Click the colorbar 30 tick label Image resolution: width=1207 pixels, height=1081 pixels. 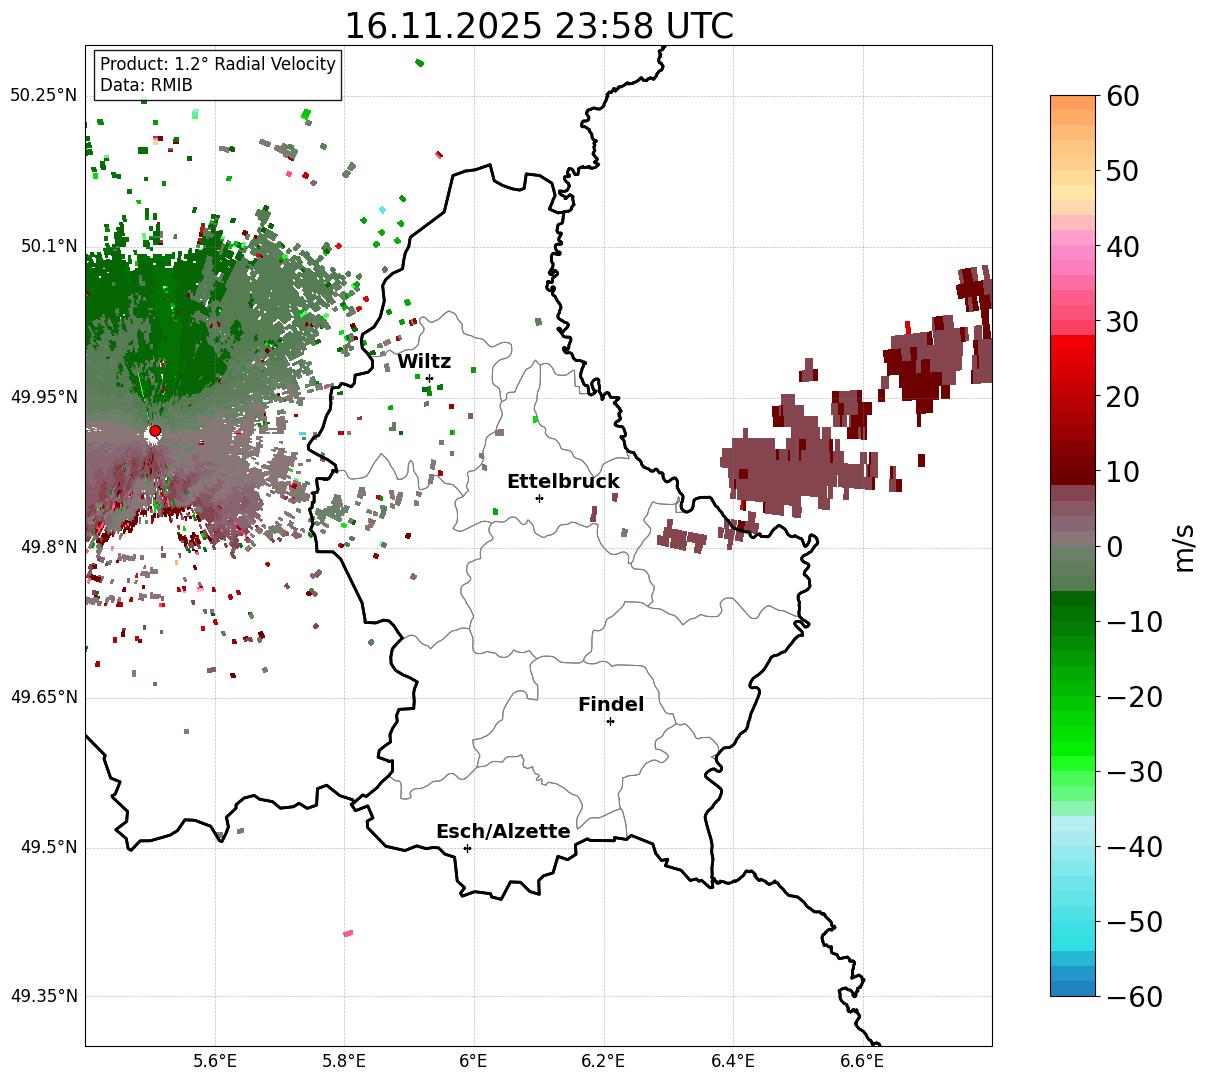(1121, 322)
